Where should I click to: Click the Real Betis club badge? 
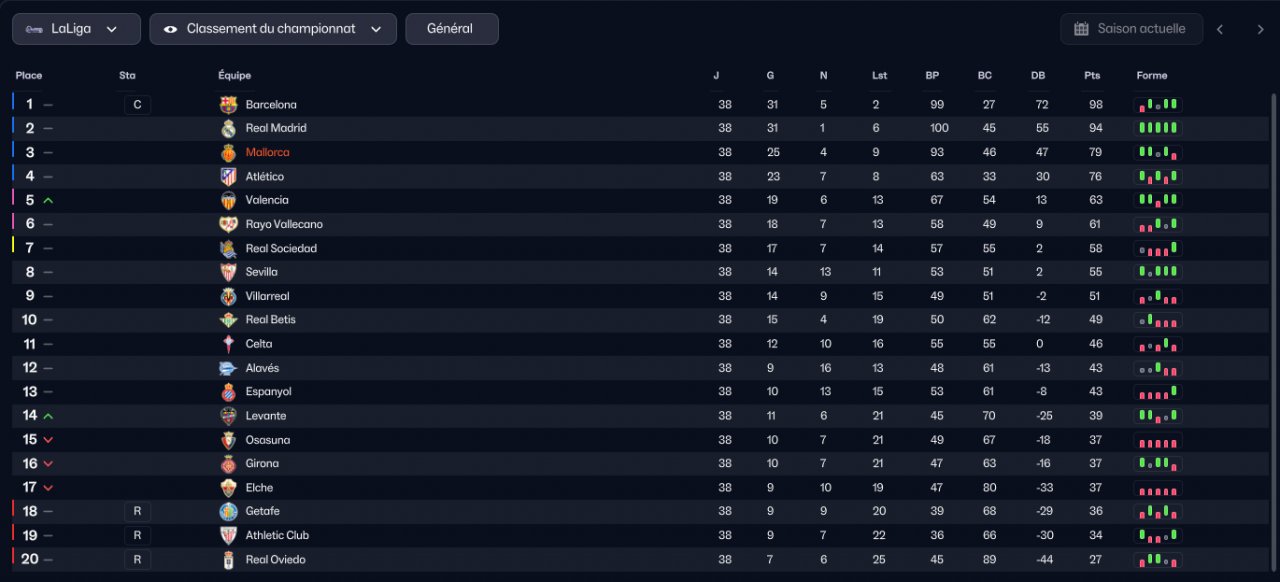click(x=228, y=320)
